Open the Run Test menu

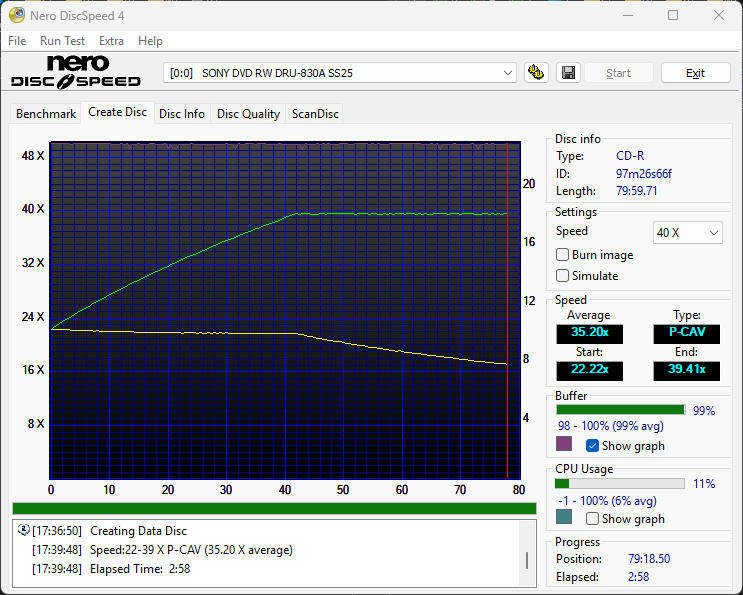tap(62, 41)
